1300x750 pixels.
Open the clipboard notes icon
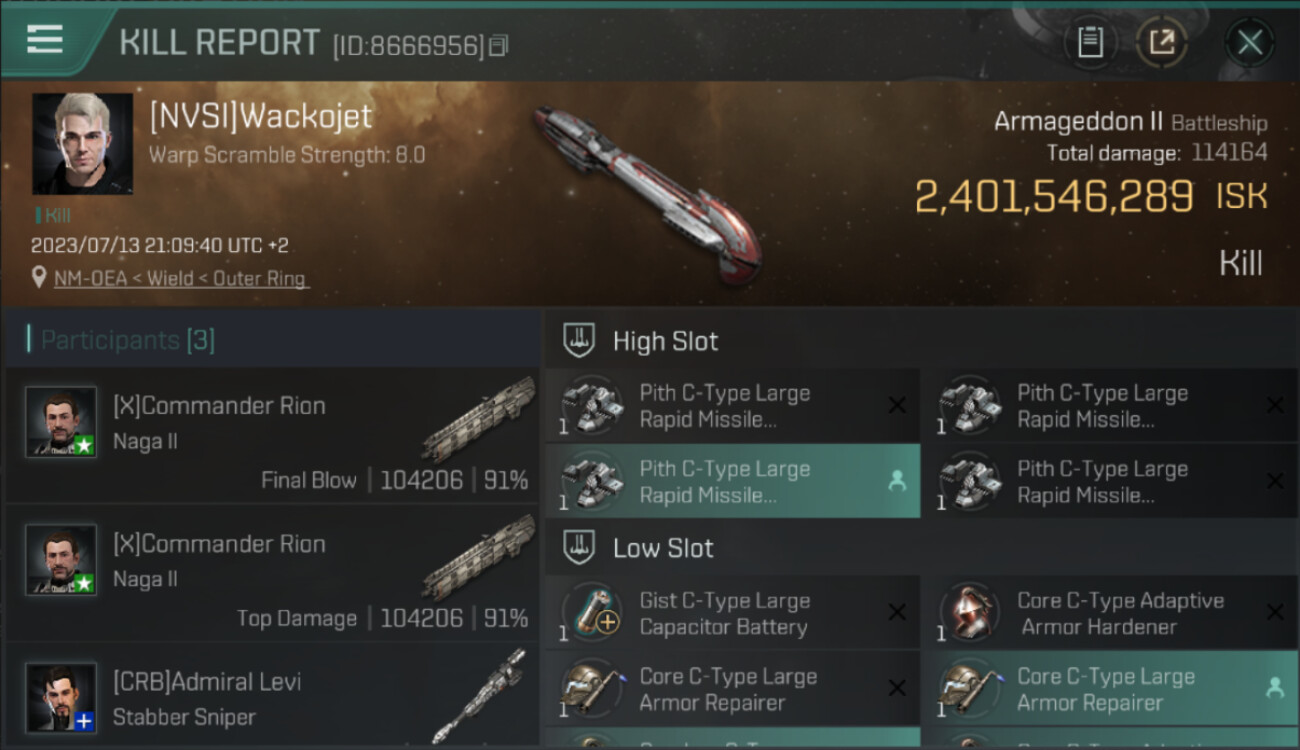(1090, 42)
